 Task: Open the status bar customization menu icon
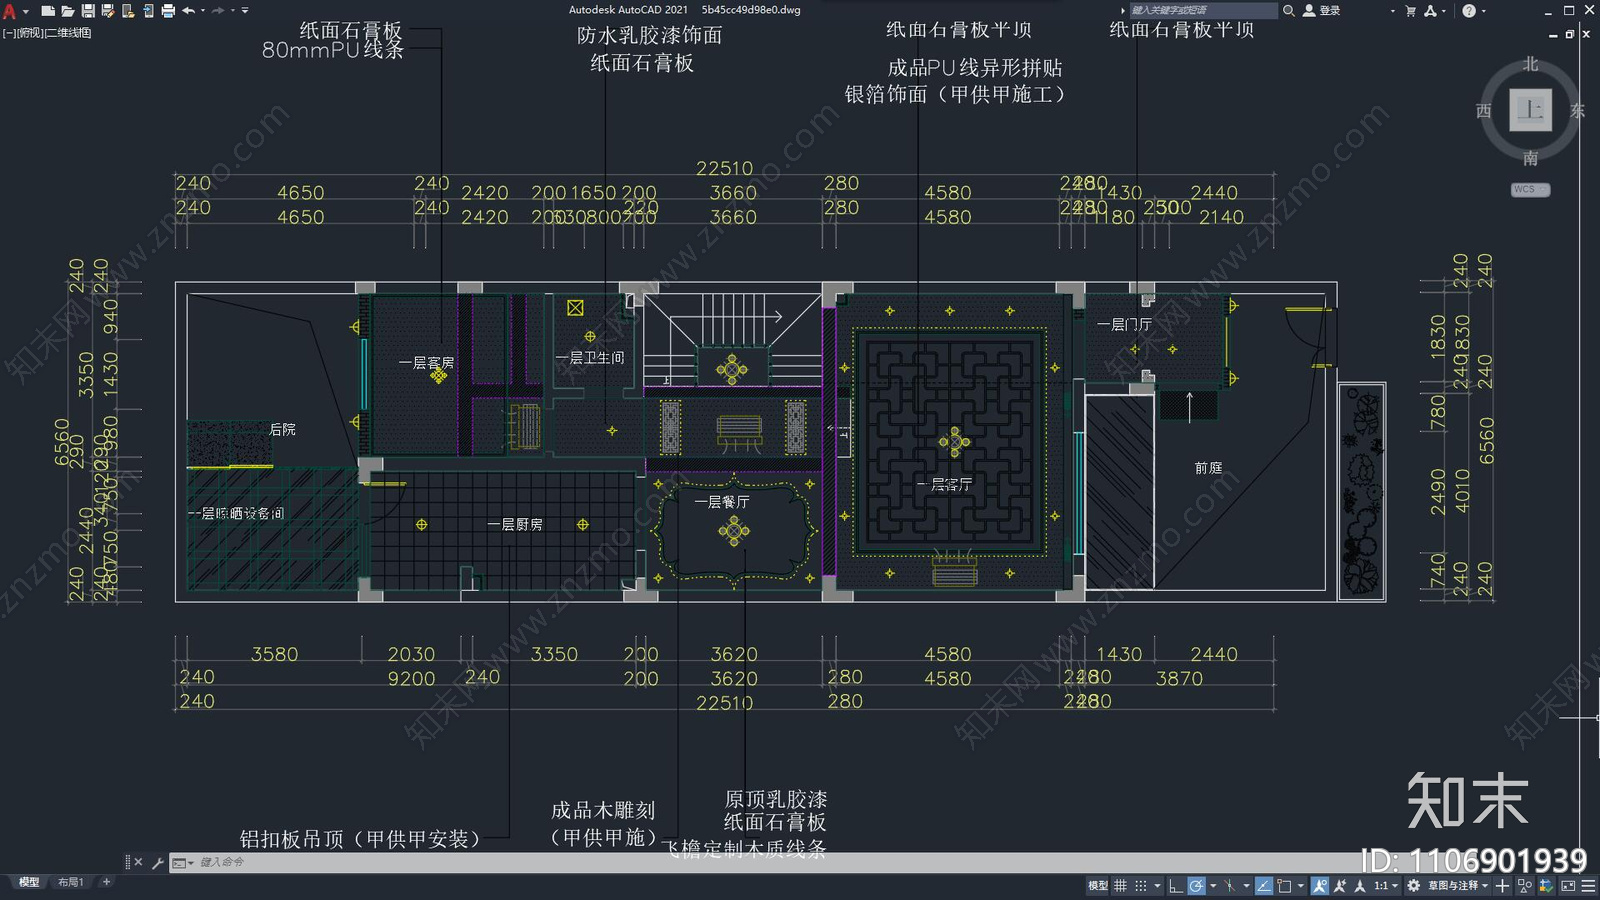point(1588,885)
